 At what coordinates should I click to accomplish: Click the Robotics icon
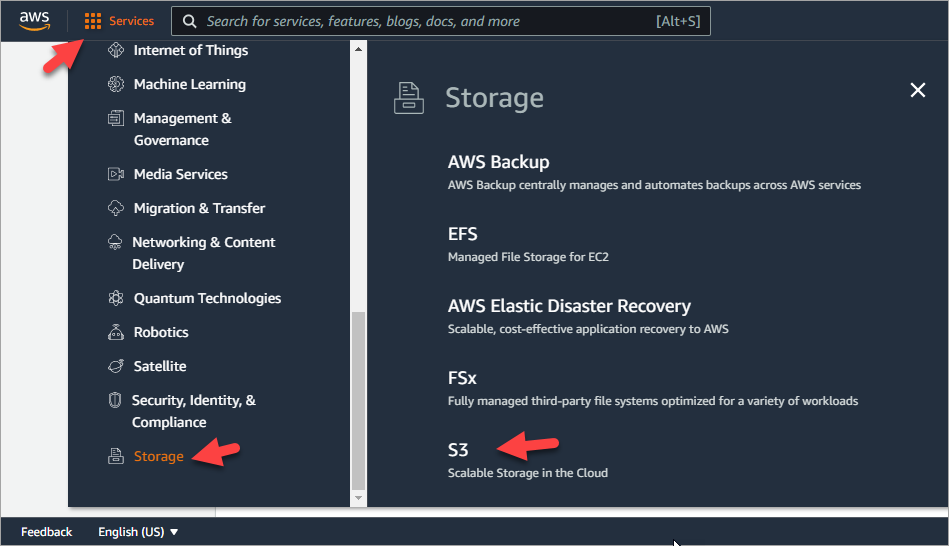pyautogui.click(x=116, y=332)
